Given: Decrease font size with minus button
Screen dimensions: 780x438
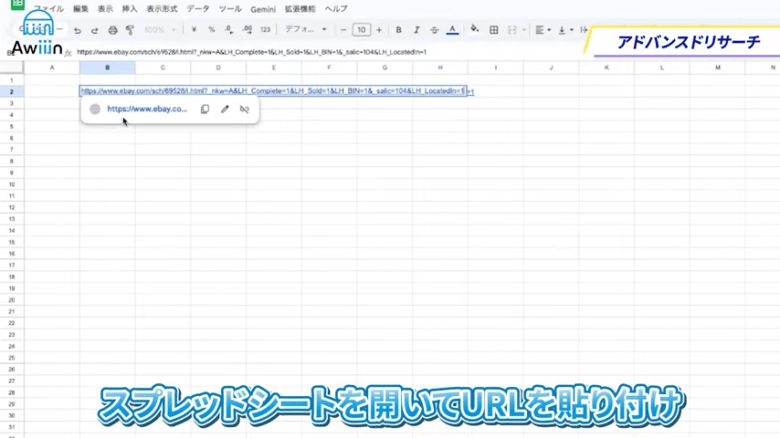Looking at the screenshot, I should (343, 30).
